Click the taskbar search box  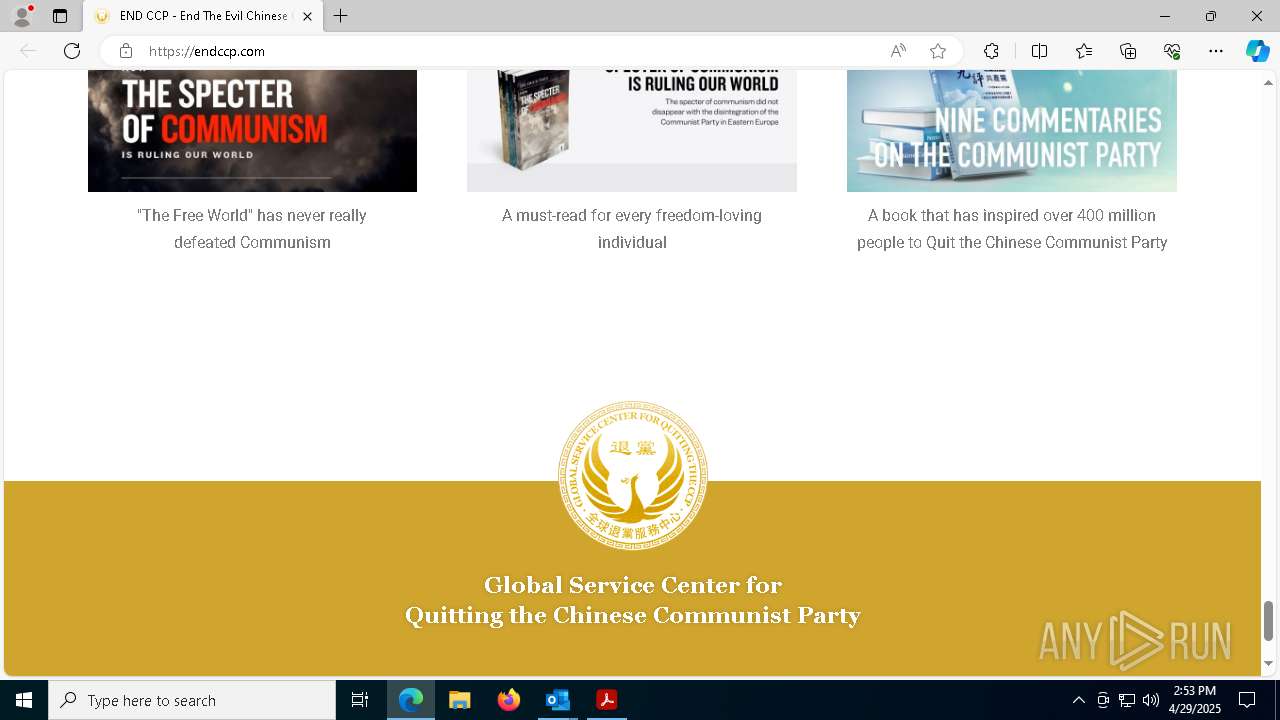(x=192, y=700)
